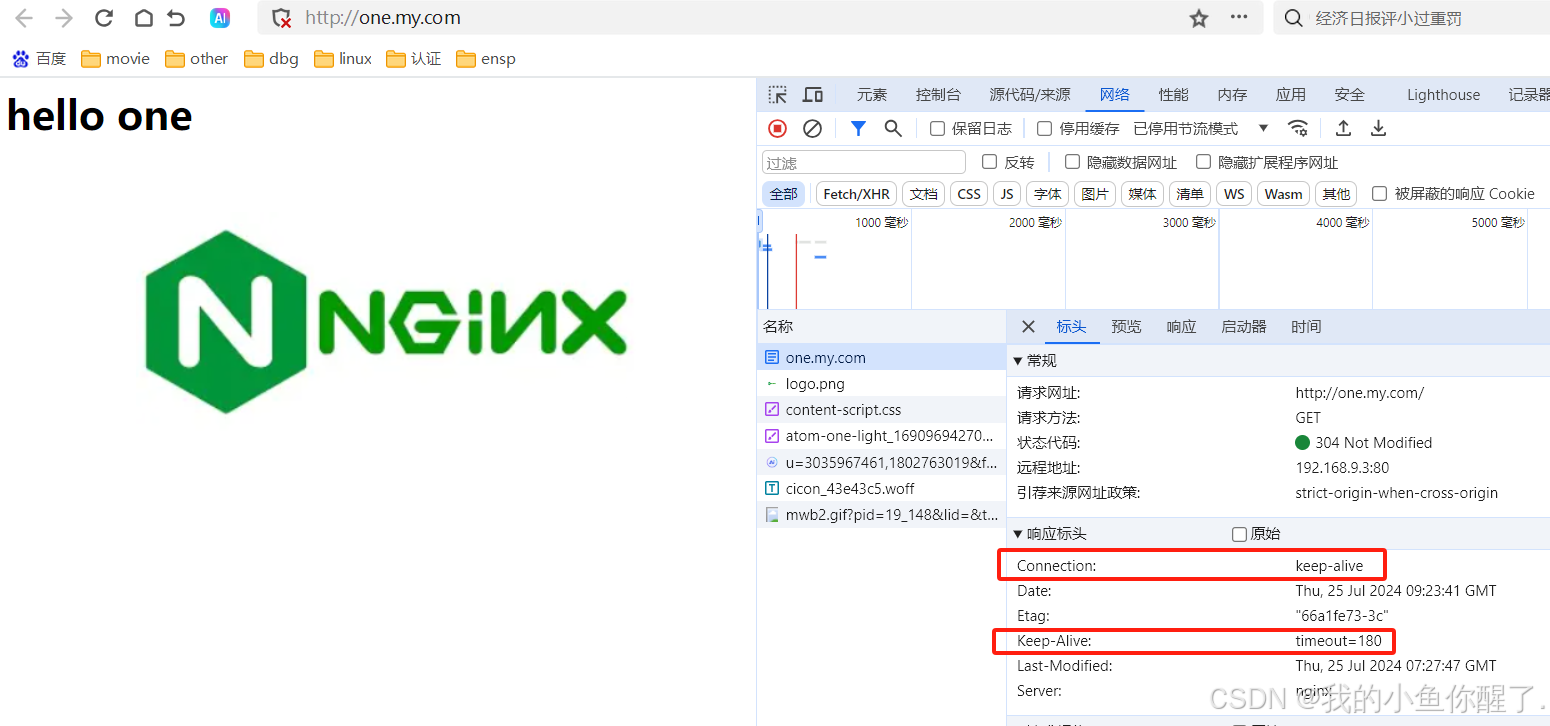Switch to the 元素 panel tab
1550x726 pixels.
[872, 94]
